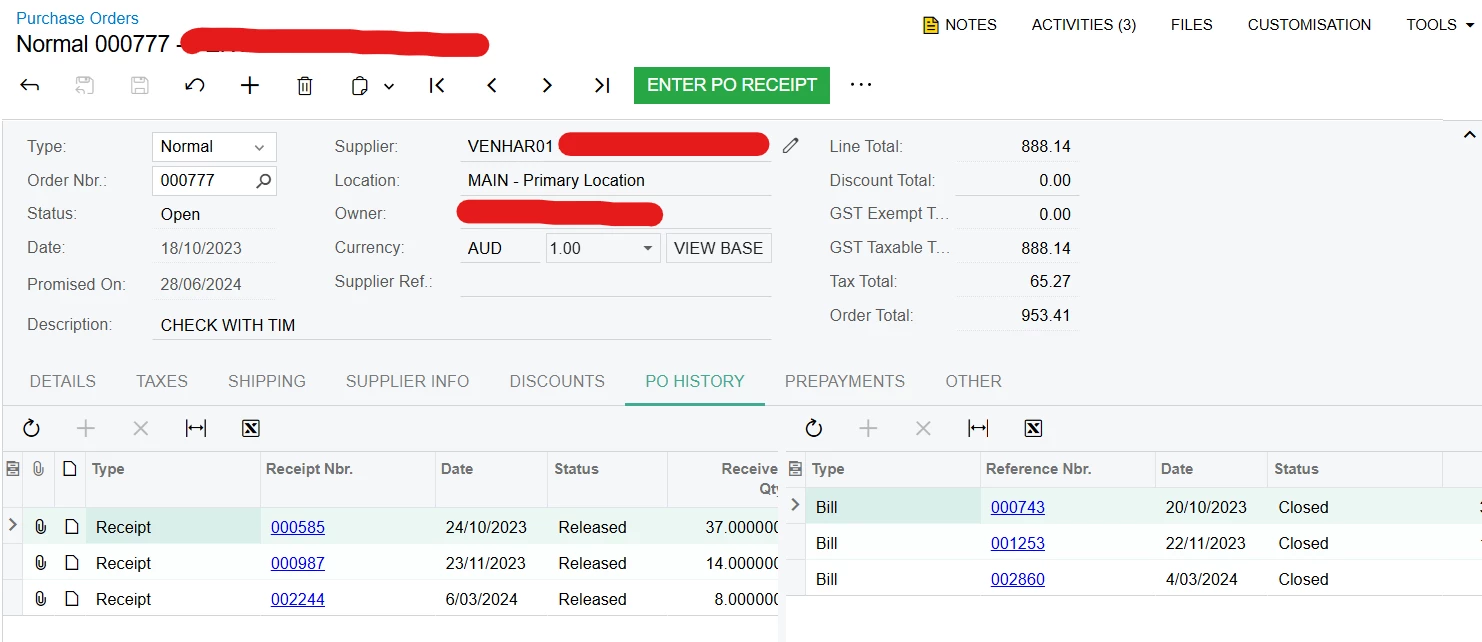Open receipt link 000585
Screen dimensions: 1482x642
[x=298, y=527]
